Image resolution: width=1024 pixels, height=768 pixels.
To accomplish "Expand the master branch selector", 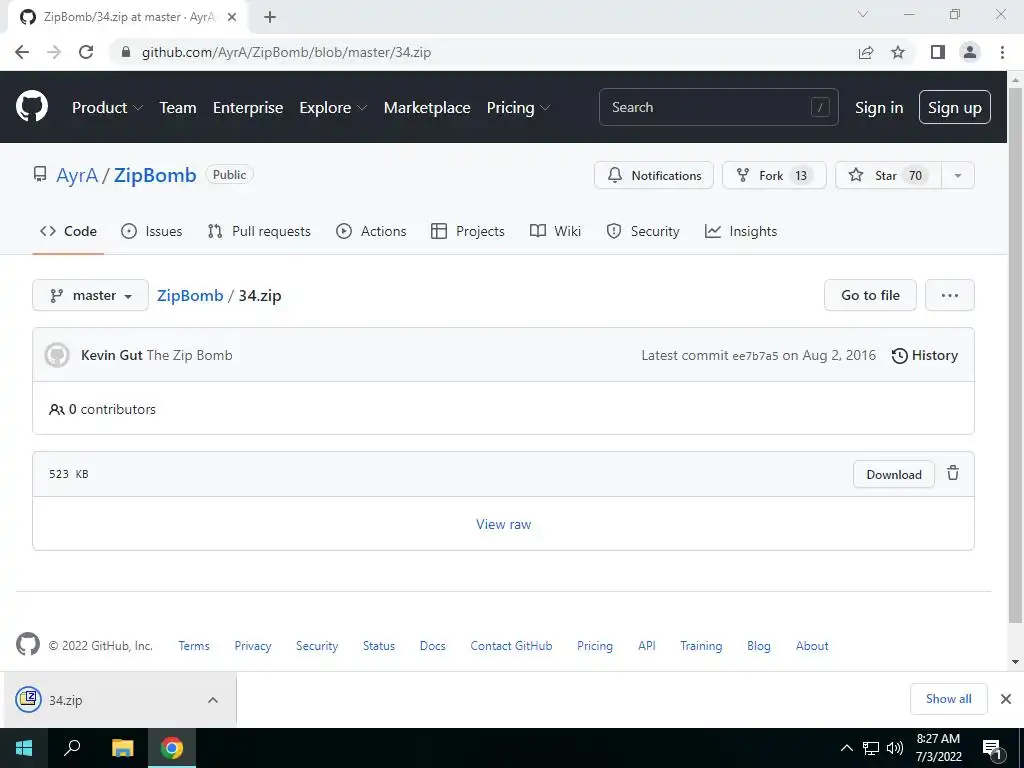I will [x=90, y=295].
